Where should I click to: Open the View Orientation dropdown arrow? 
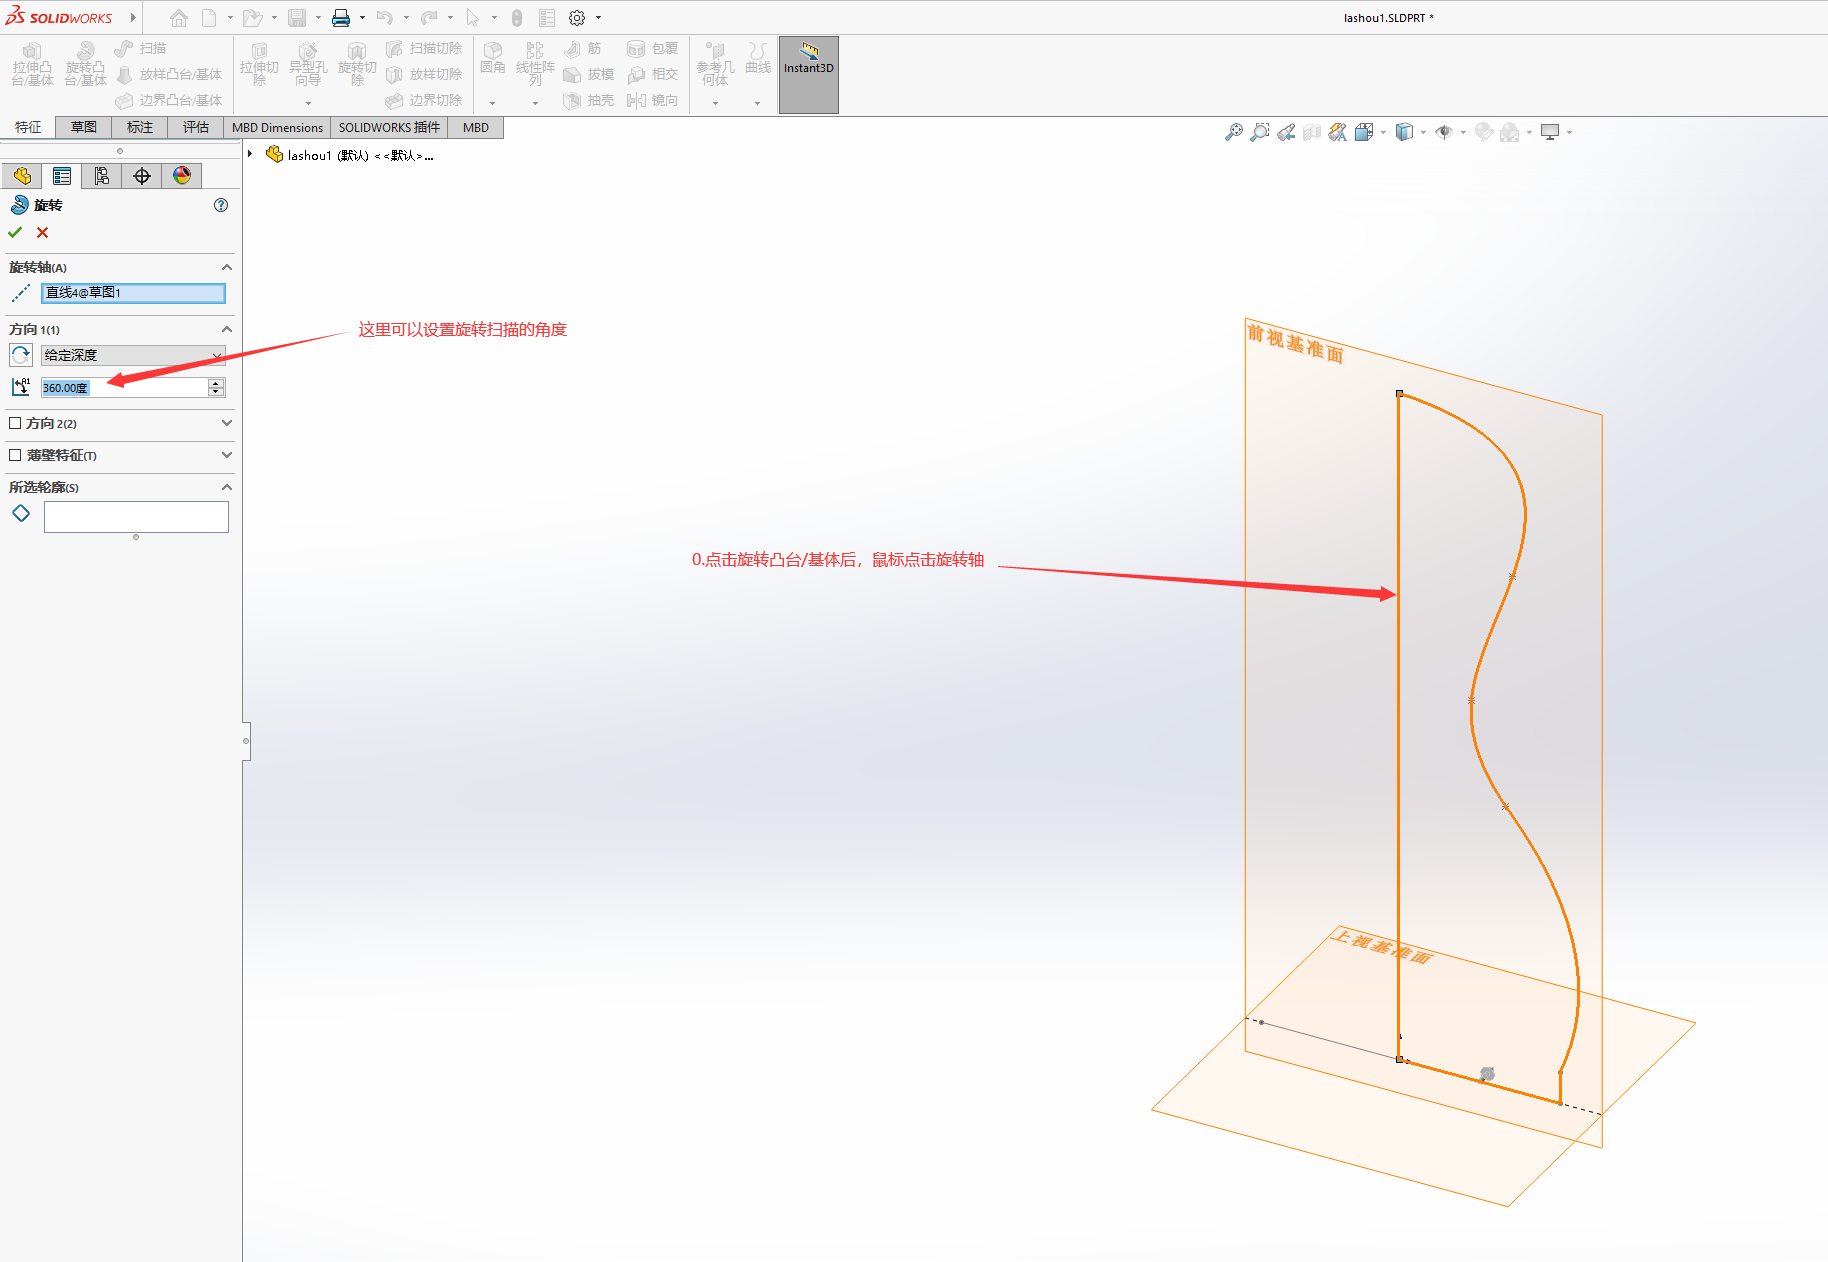pyautogui.click(x=1383, y=132)
